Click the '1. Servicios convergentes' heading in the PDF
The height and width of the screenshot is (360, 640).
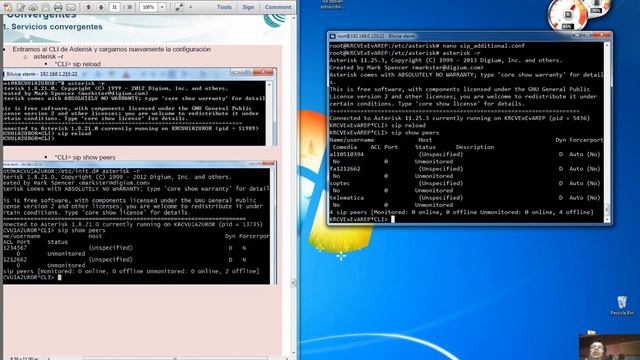coord(53,27)
